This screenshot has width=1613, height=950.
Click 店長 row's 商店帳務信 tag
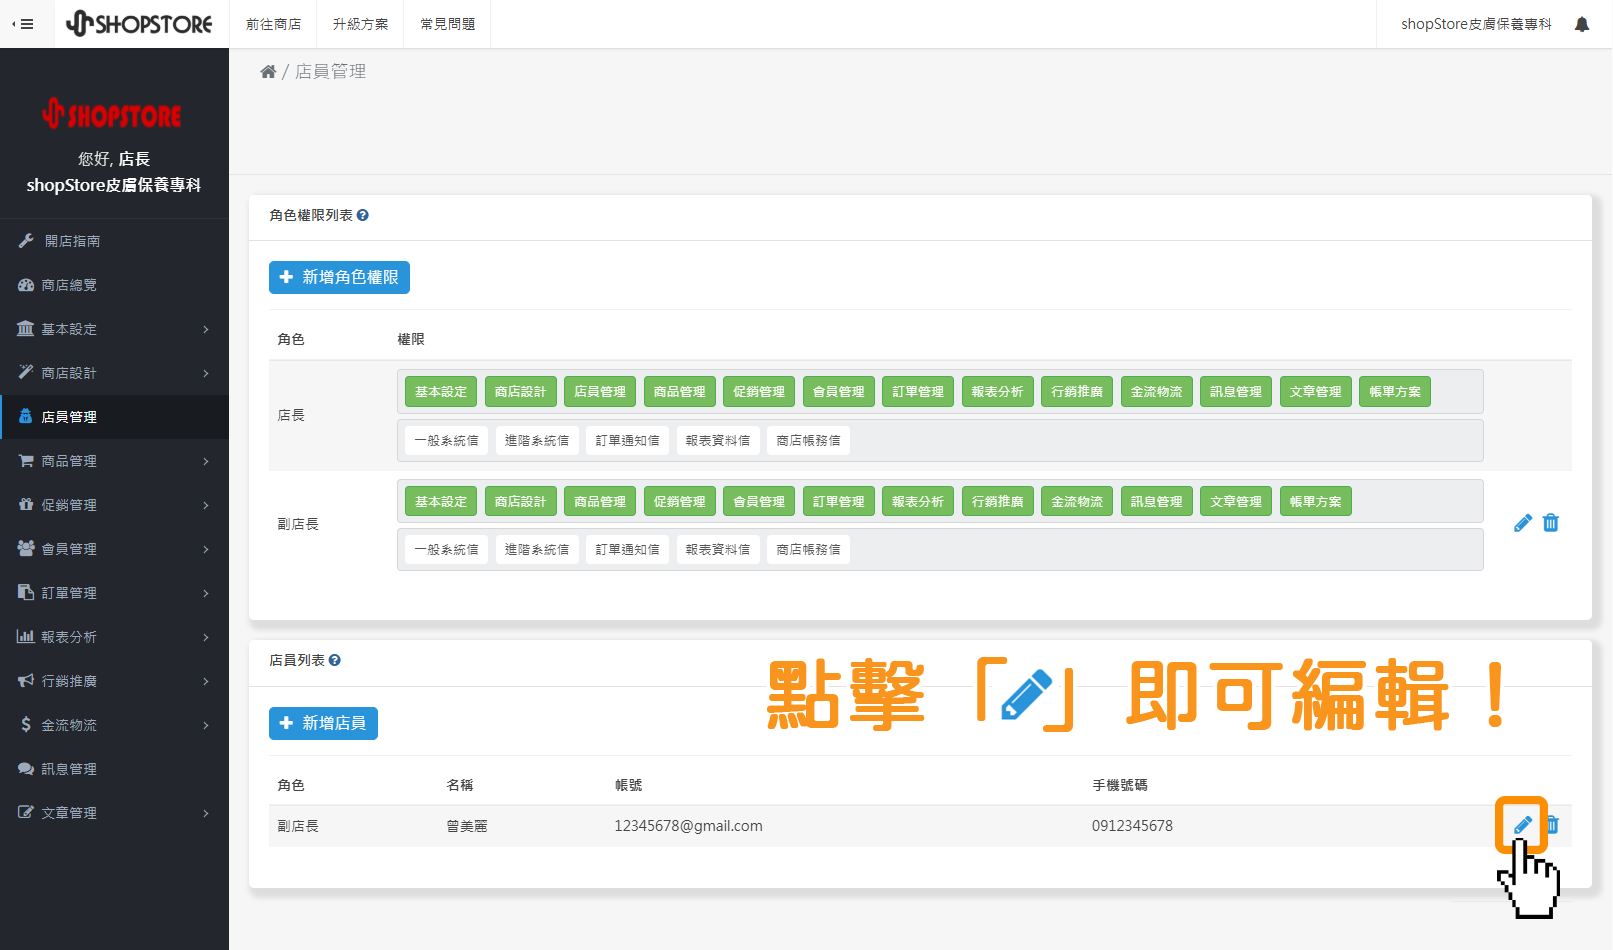pos(808,440)
